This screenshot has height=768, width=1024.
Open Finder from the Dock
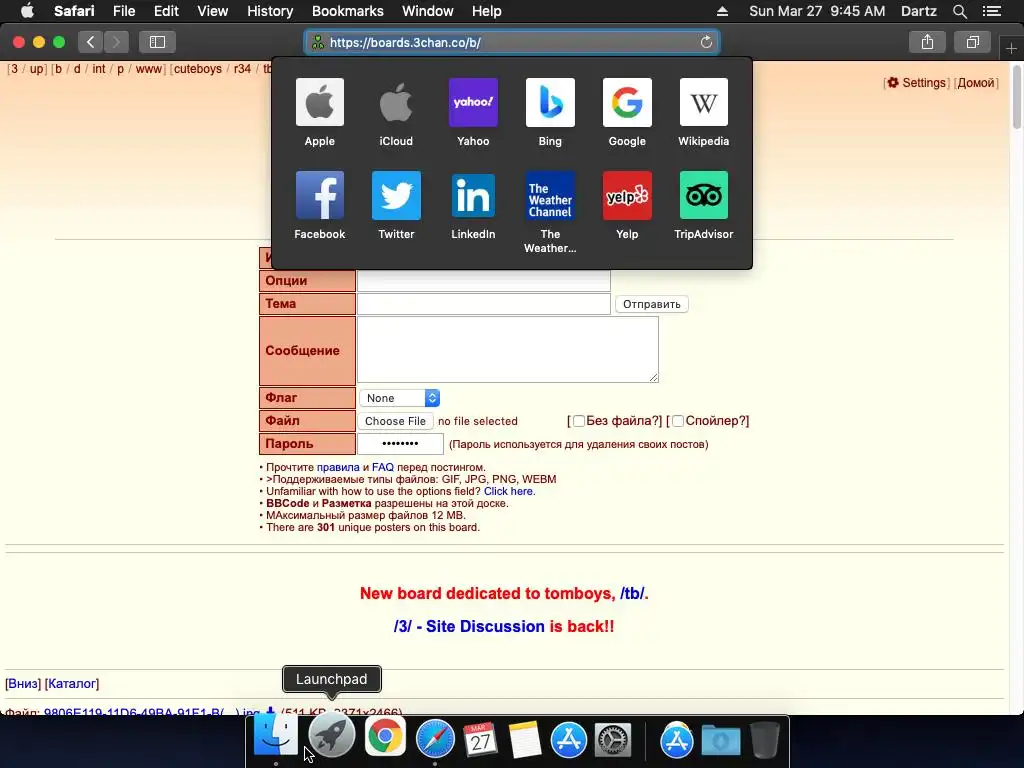point(276,735)
